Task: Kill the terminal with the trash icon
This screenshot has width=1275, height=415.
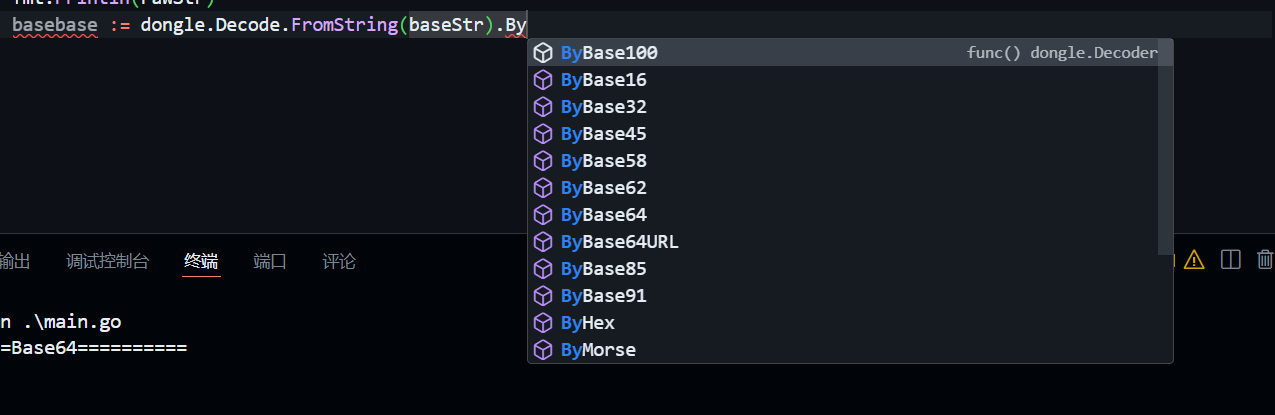Action: [1265, 260]
